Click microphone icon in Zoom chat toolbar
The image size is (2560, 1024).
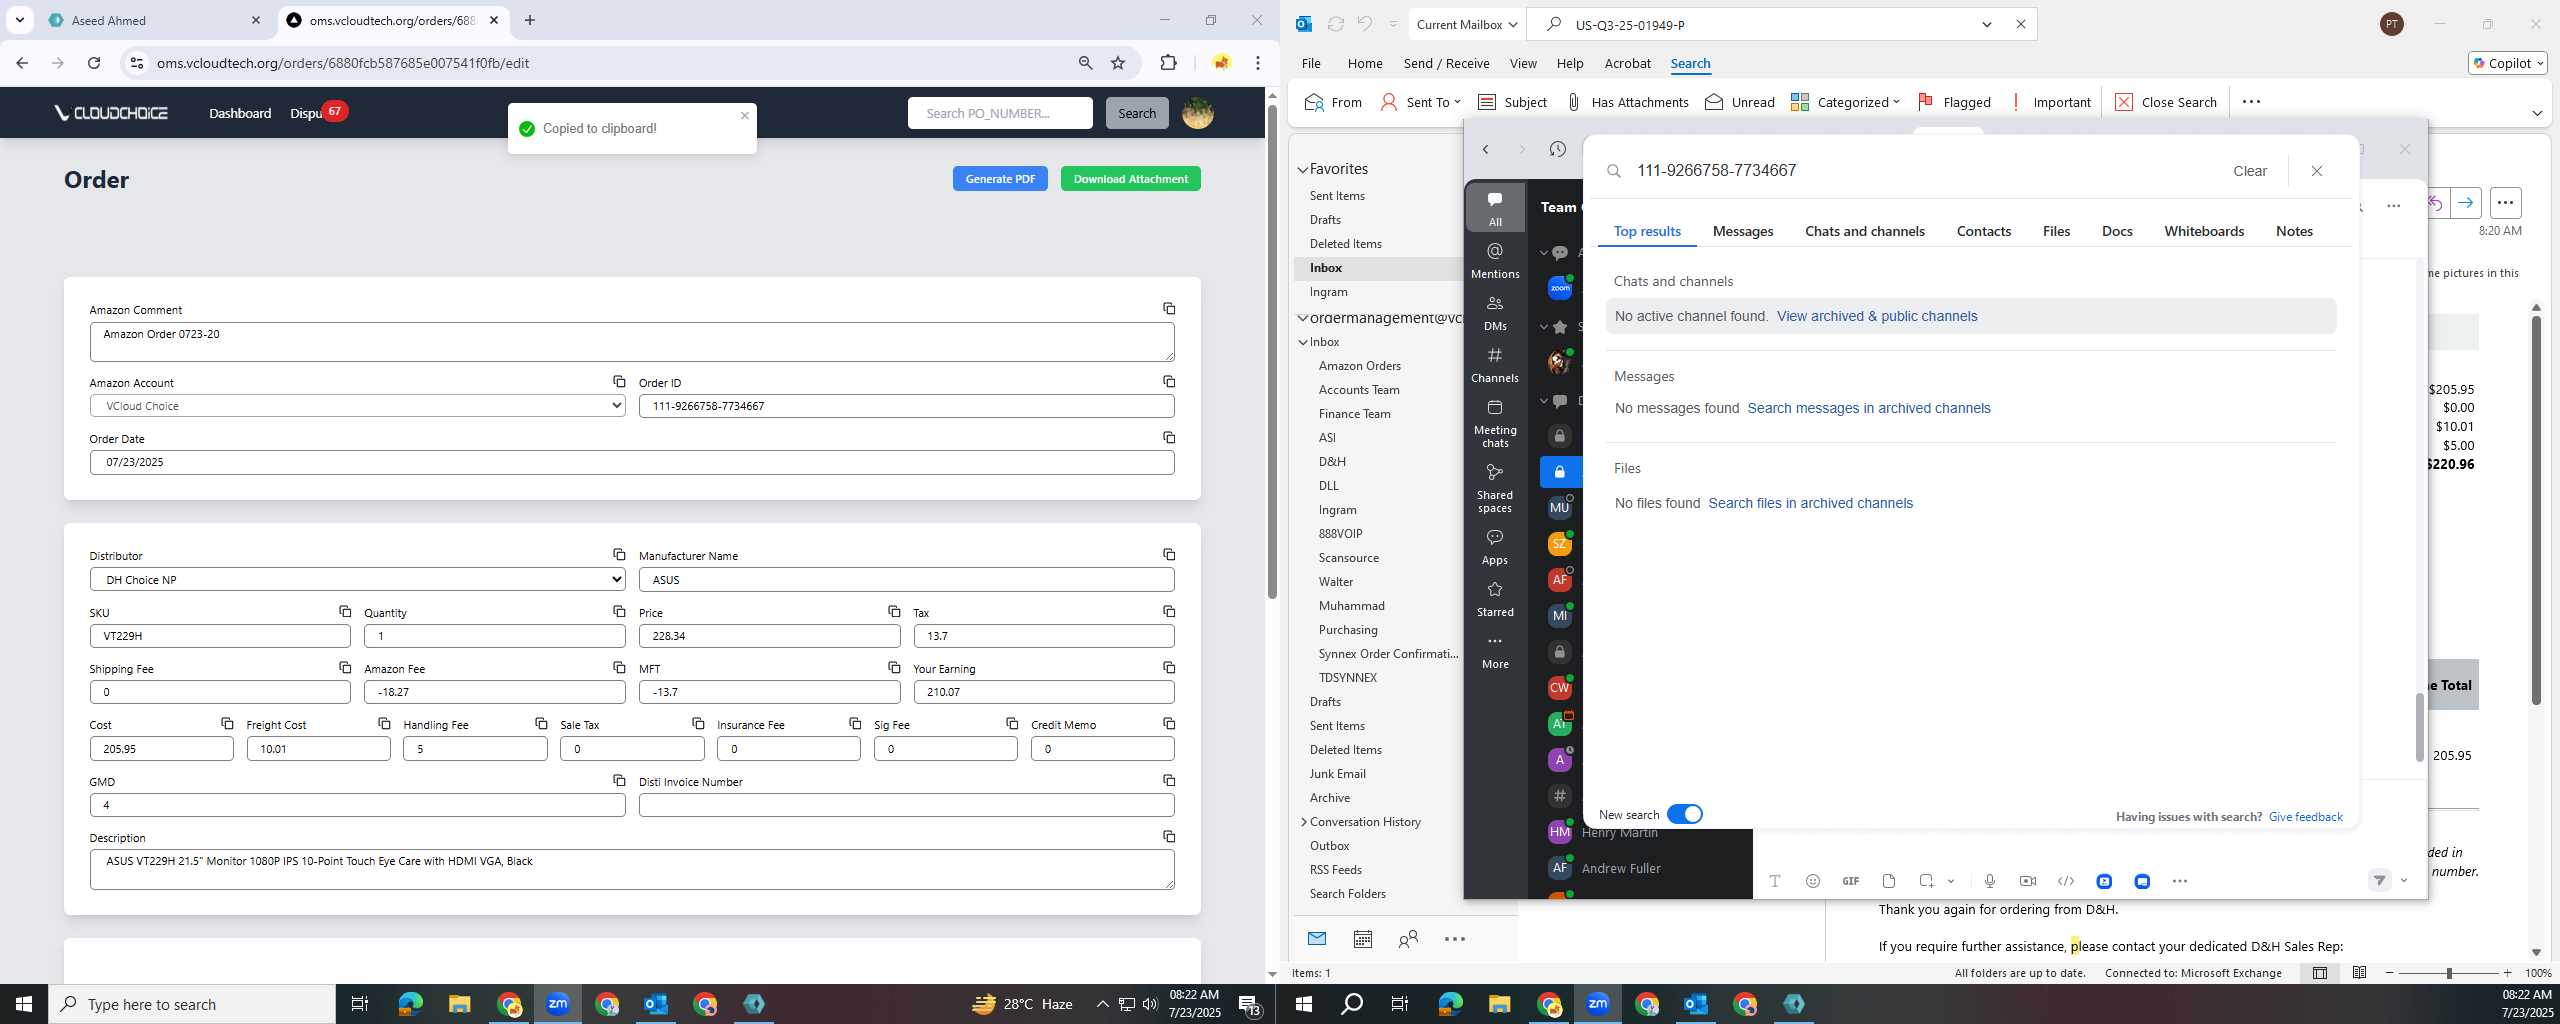pos(1990,881)
